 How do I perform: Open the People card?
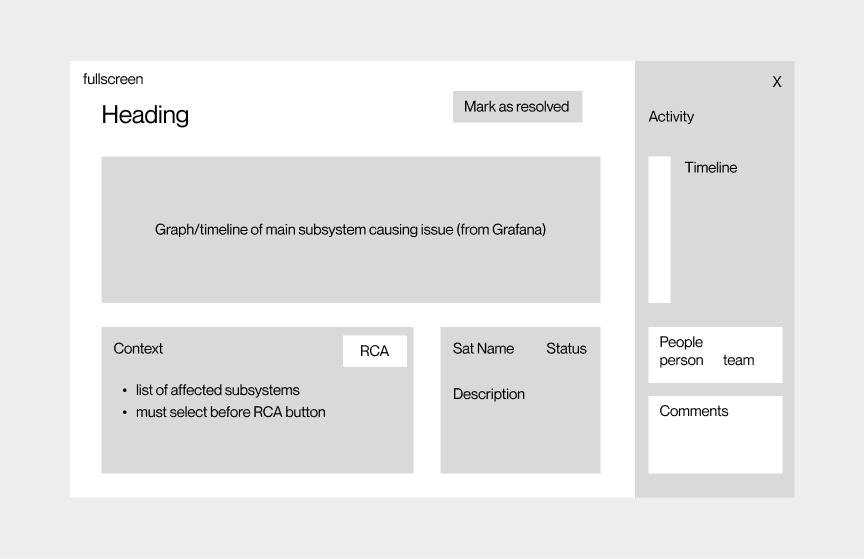[x=715, y=354]
